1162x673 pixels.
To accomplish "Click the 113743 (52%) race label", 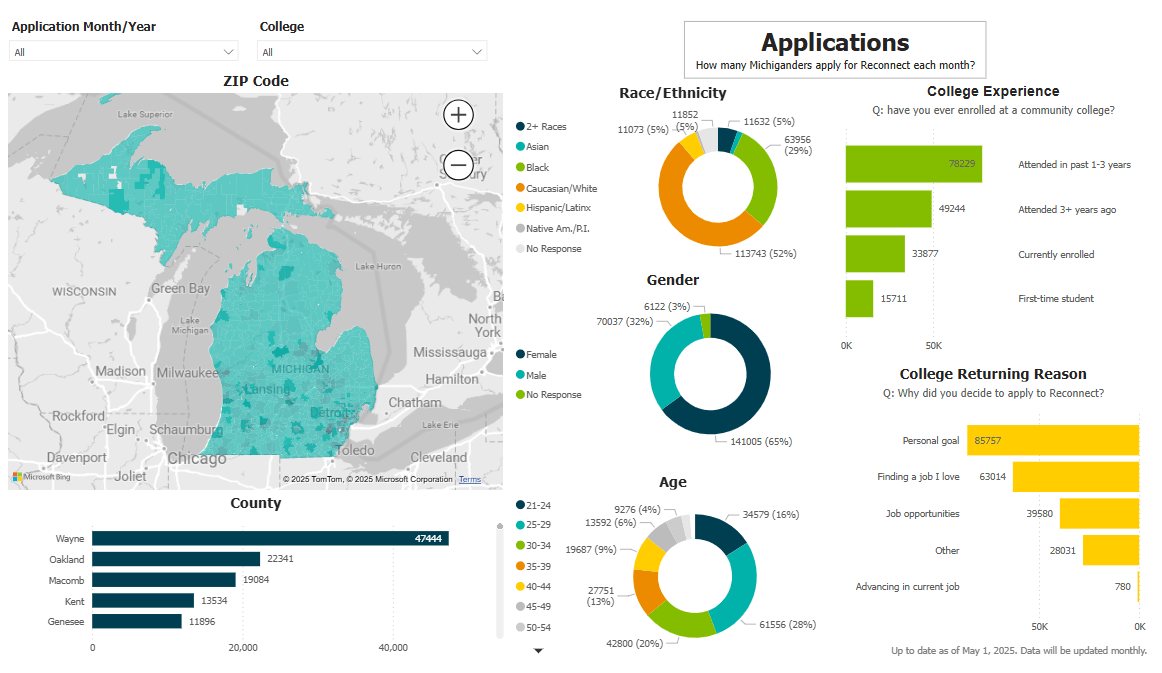I will coord(766,253).
